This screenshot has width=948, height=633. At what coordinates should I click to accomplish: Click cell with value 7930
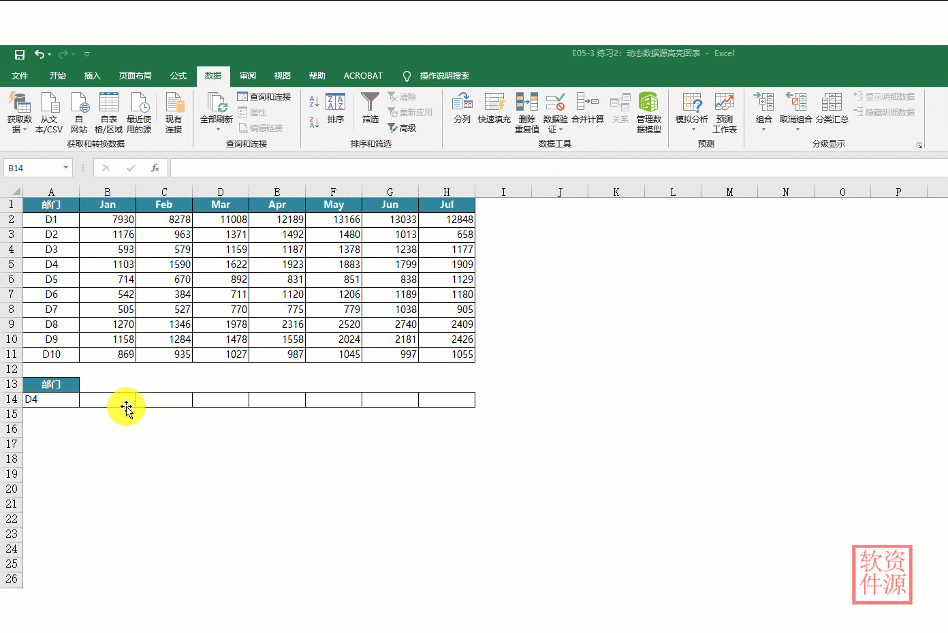[108, 219]
